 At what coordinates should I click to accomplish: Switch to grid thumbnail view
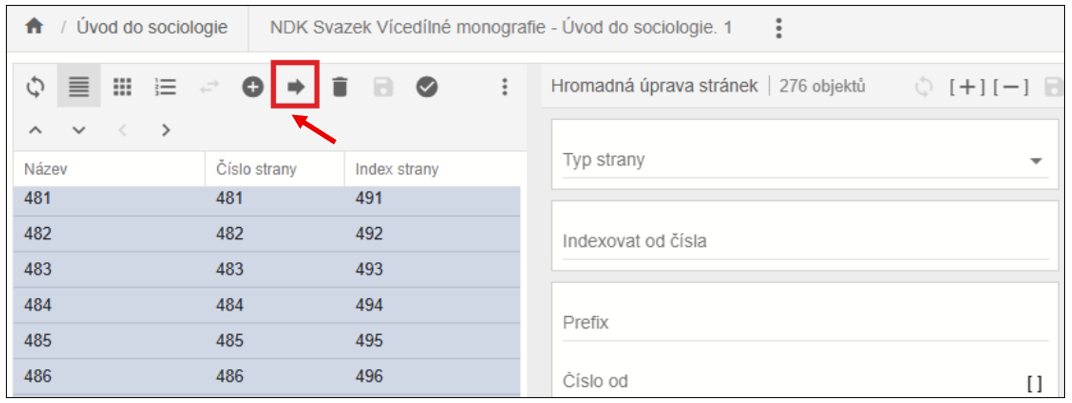click(x=121, y=88)
